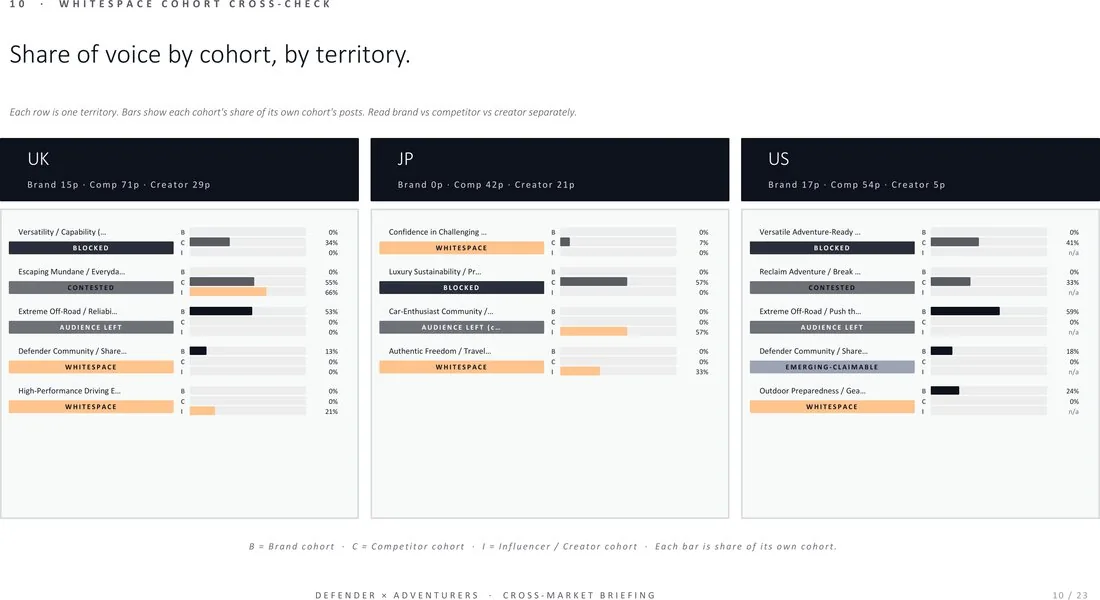Select BLOCKED badge under Luxury Sustainability
This screenshot has width=1100, height=600.
[462, 288]
